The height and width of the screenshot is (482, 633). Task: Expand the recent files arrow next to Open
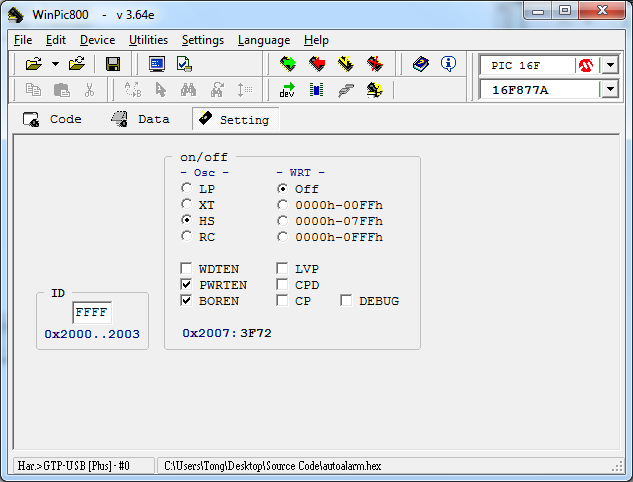pyautogui.click(x=55, y=64)
